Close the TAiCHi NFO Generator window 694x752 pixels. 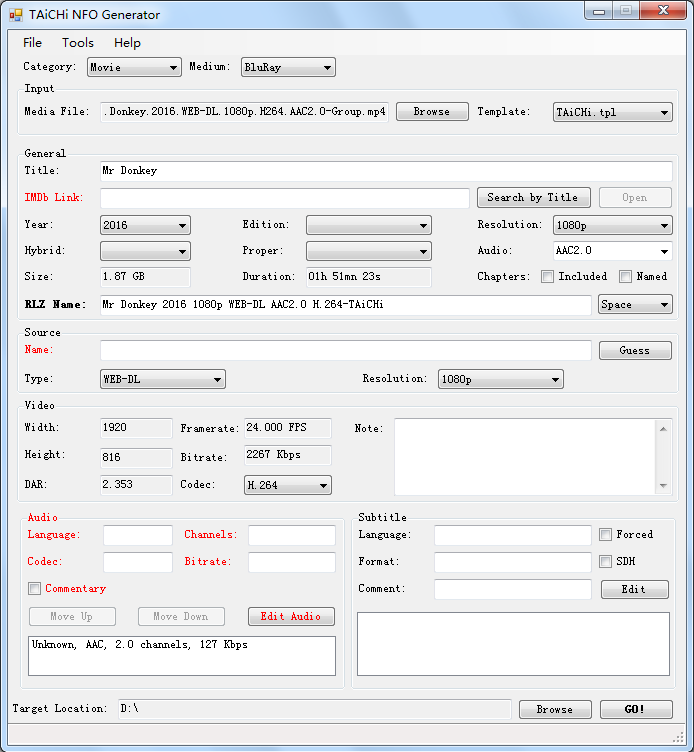663,11
